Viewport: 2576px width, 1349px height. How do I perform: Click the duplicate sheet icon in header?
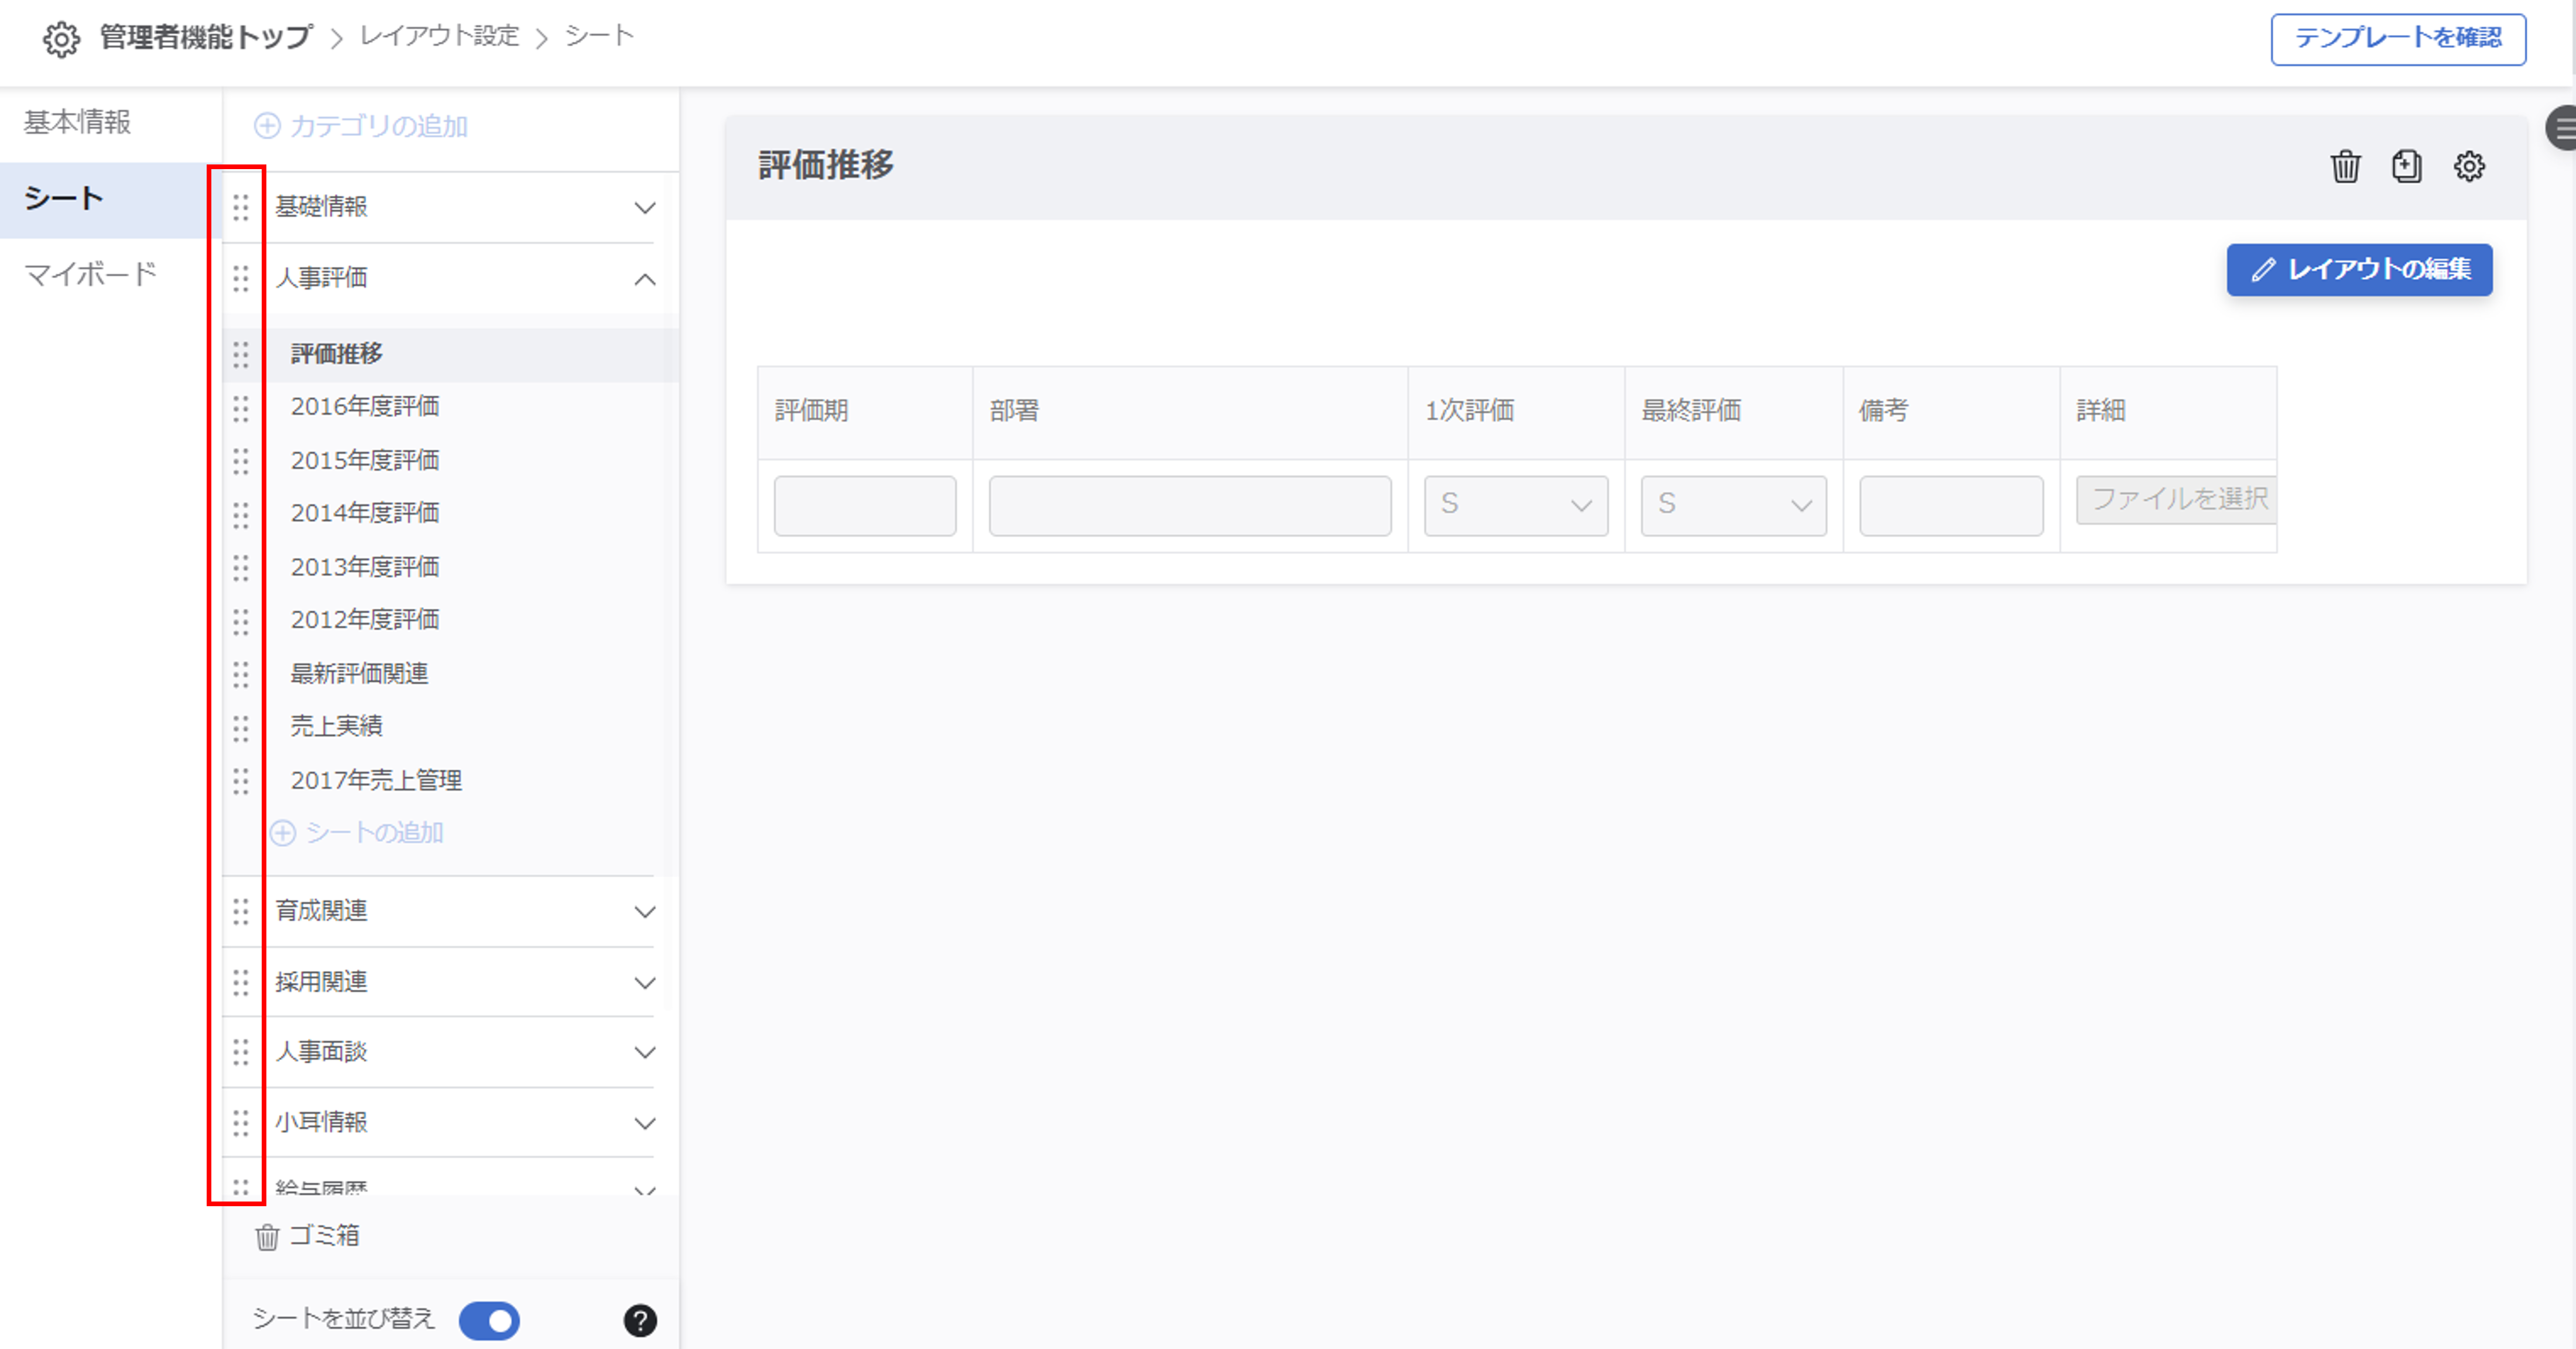click(2406, 166)
